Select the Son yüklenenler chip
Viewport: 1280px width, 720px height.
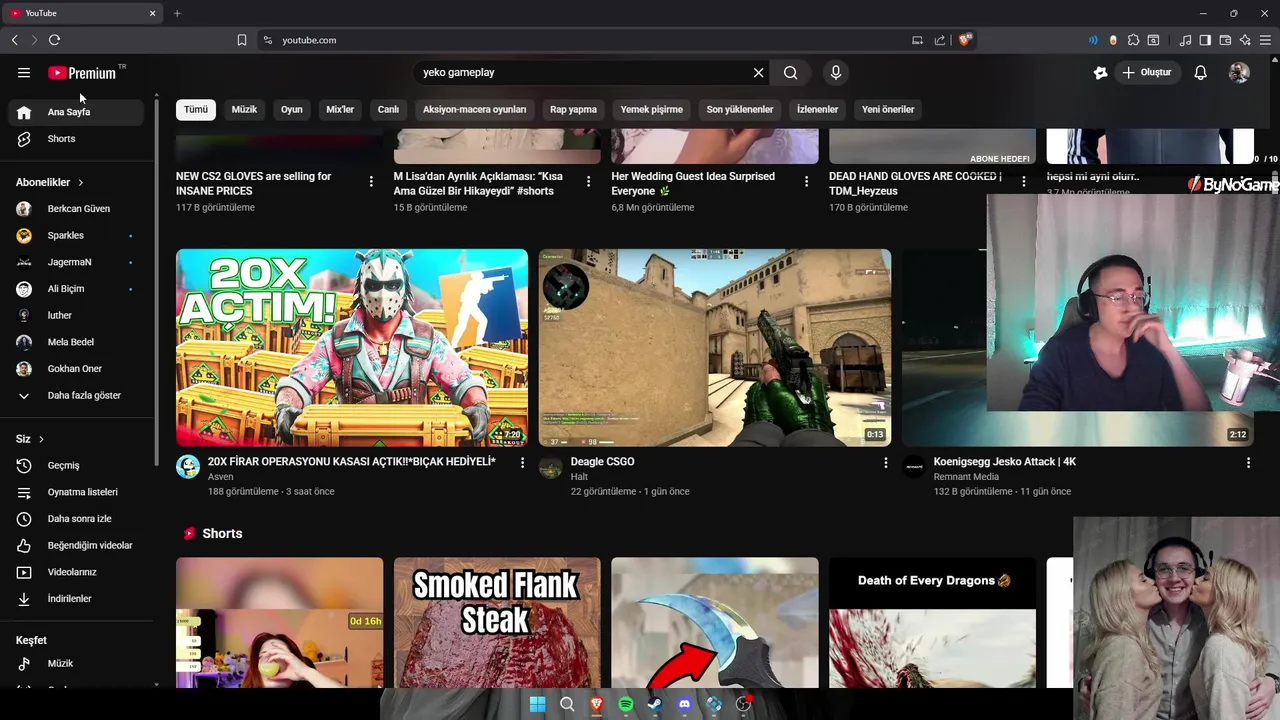[740, 109]
